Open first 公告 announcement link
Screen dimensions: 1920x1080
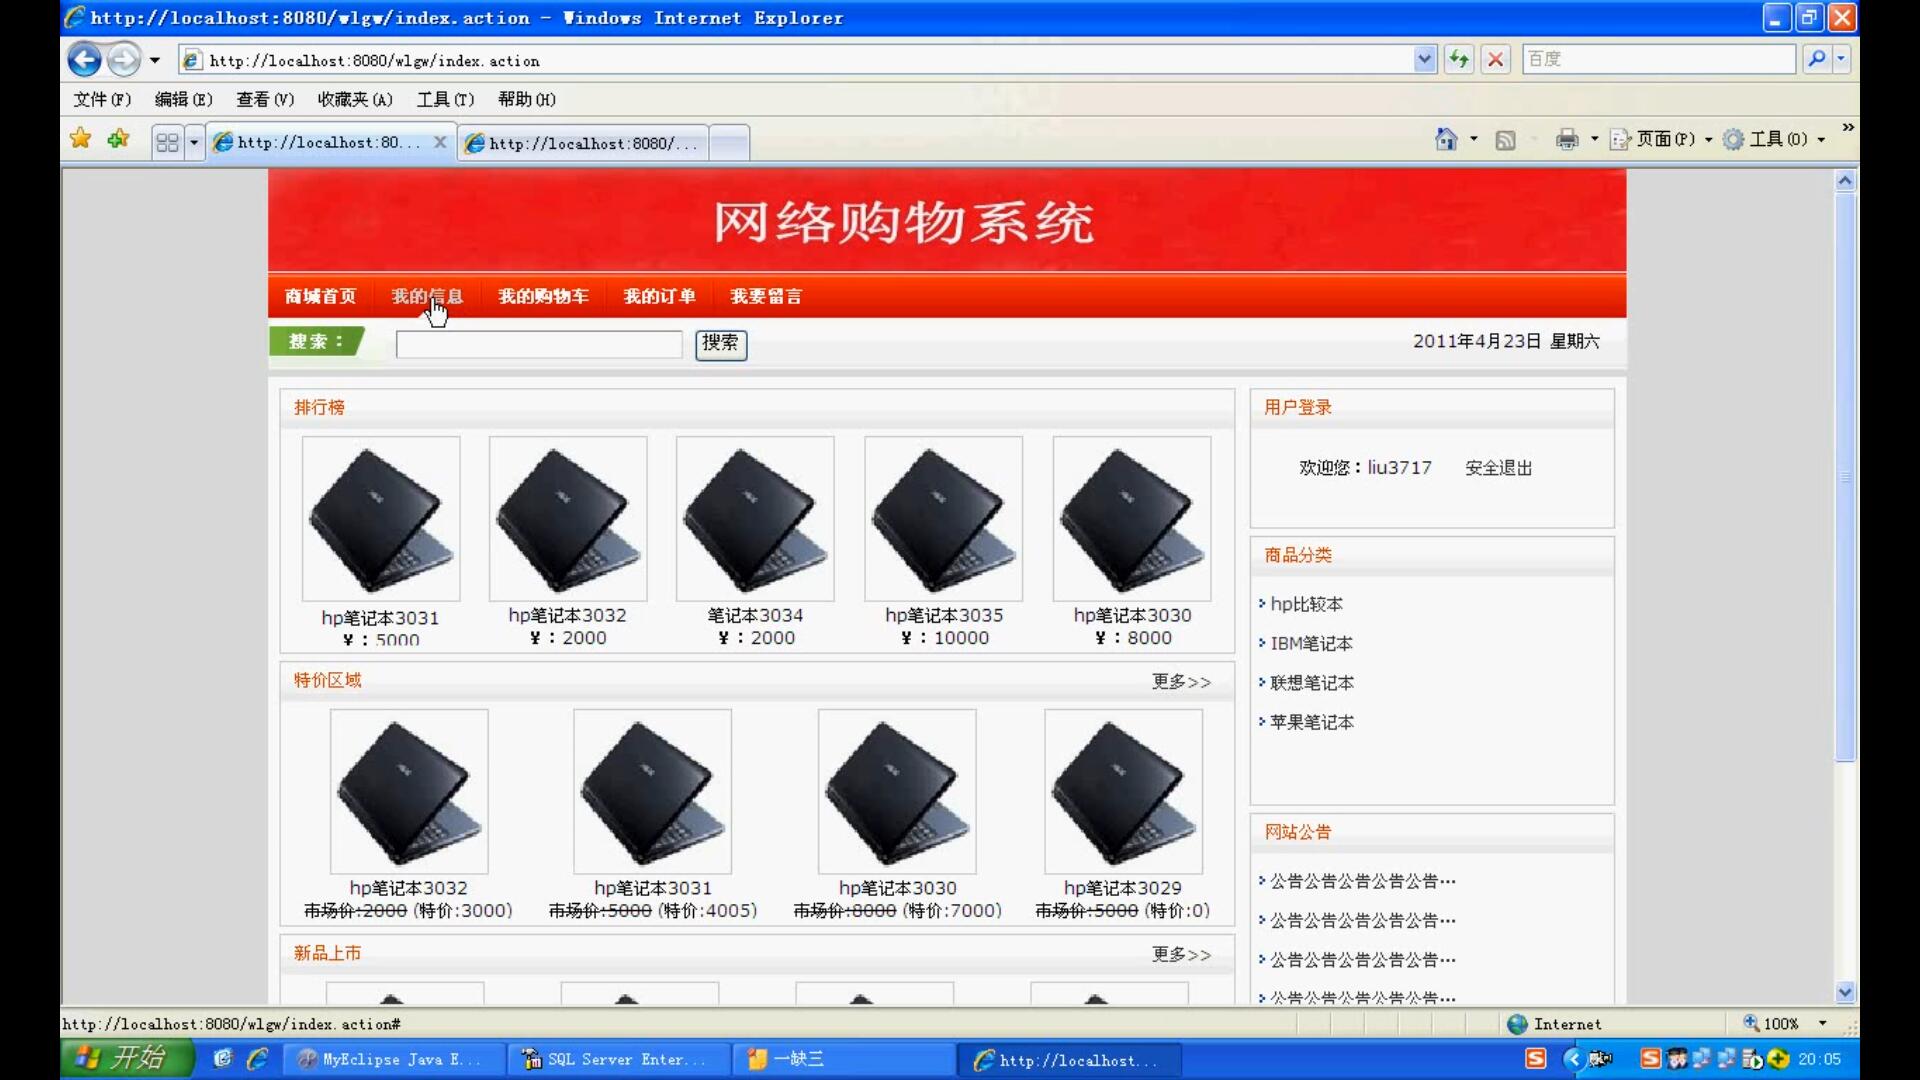tap(1362, 881)
